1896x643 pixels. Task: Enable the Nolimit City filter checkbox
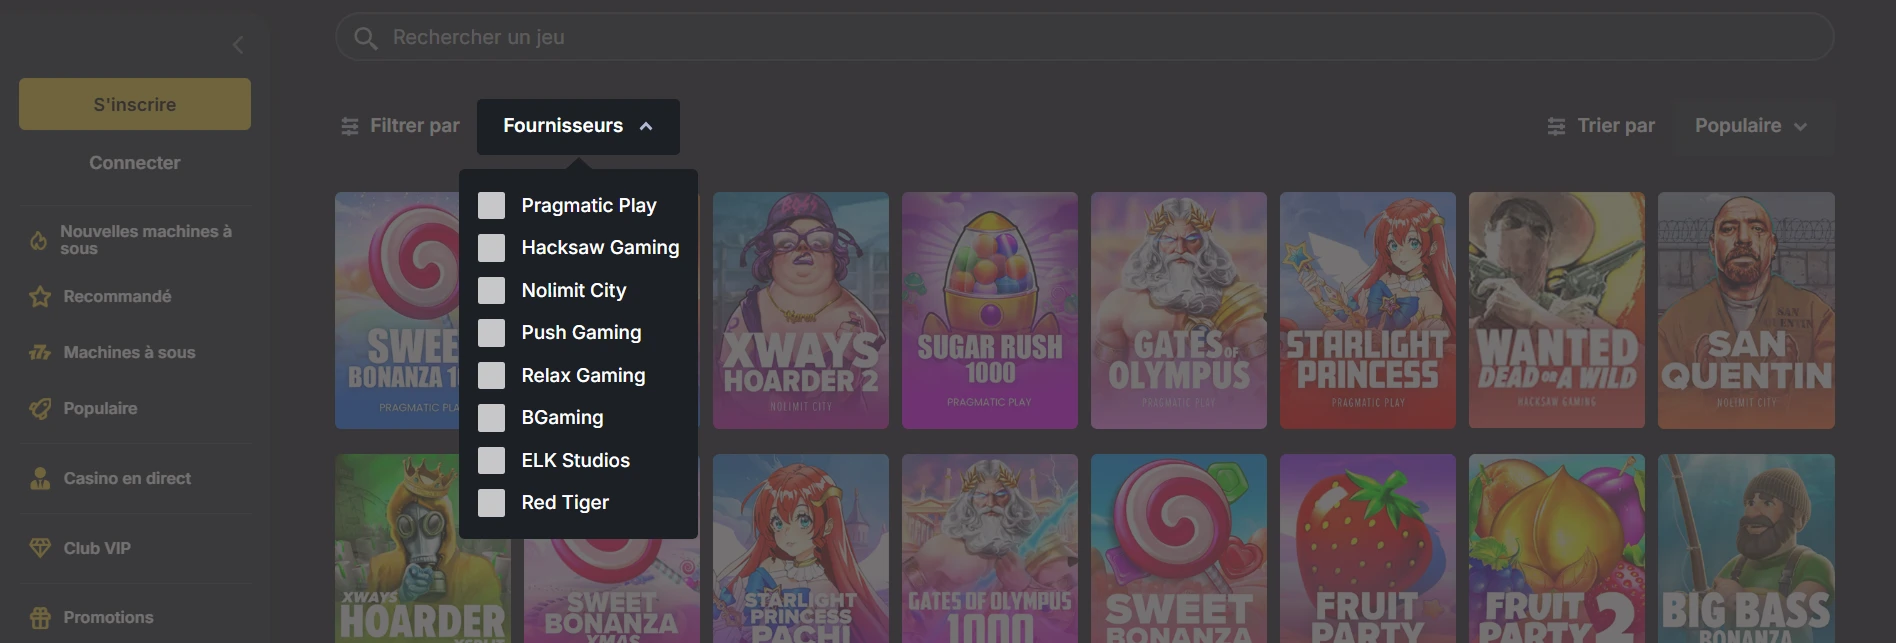491,291
